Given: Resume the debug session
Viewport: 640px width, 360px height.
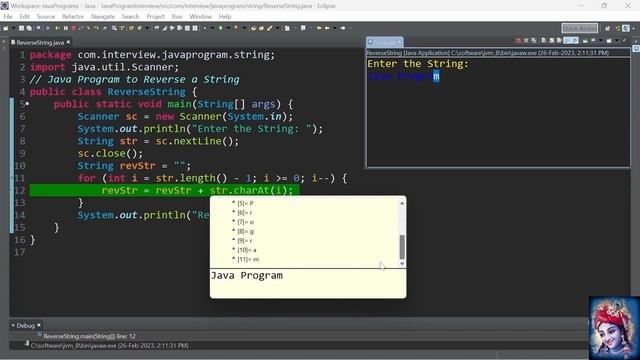Looking at the screenshot, I should click(57, 28).
